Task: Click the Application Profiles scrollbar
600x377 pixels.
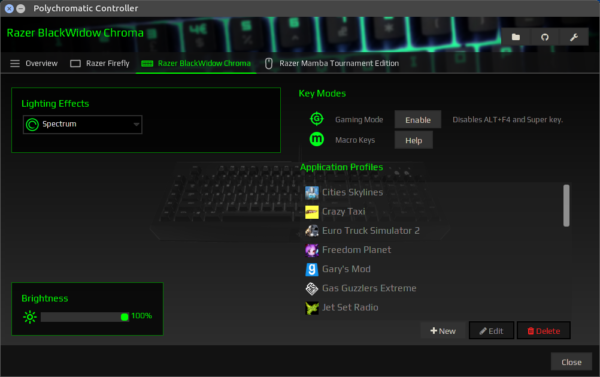Action: (566, 206)
